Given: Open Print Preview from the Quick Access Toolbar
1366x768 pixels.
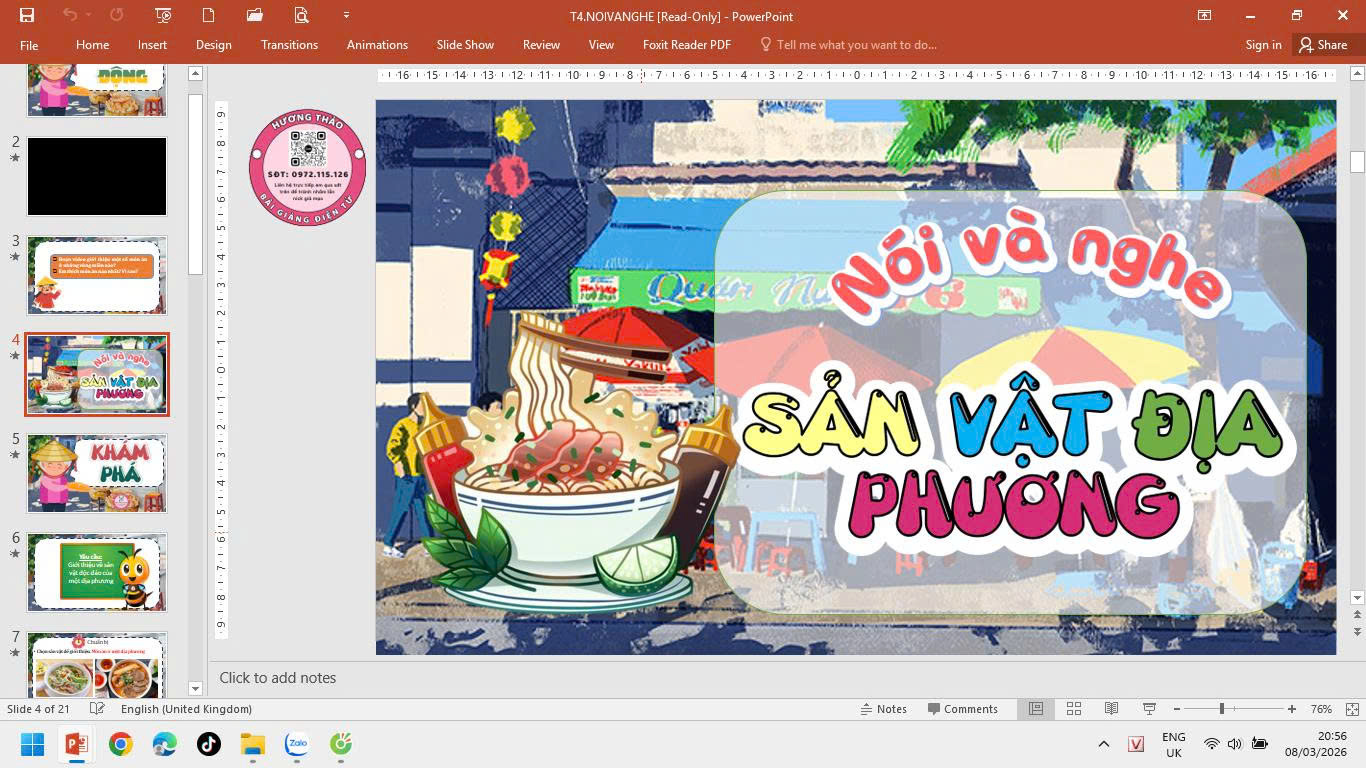Looking at the screenshot, I should point(301,15).
